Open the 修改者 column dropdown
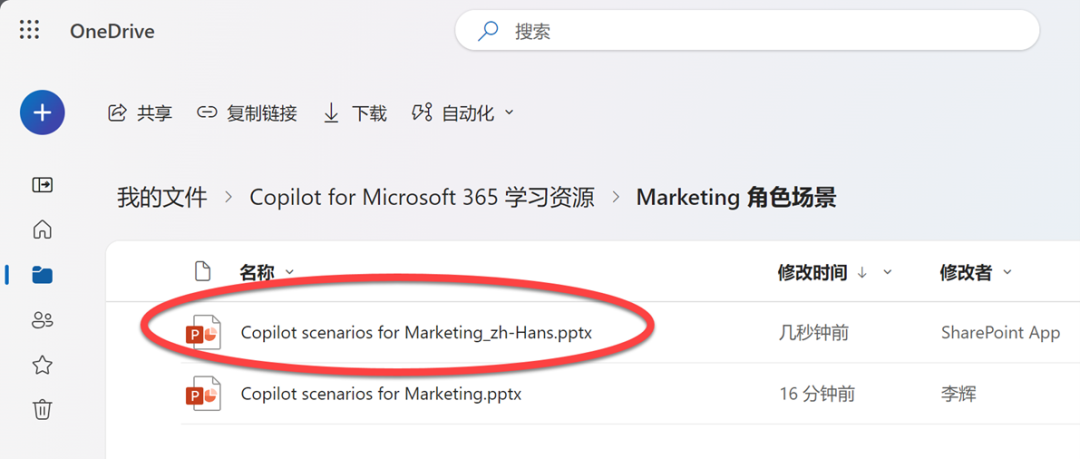The width and height of the screenshot is (1080, 459). coord(975,272)
